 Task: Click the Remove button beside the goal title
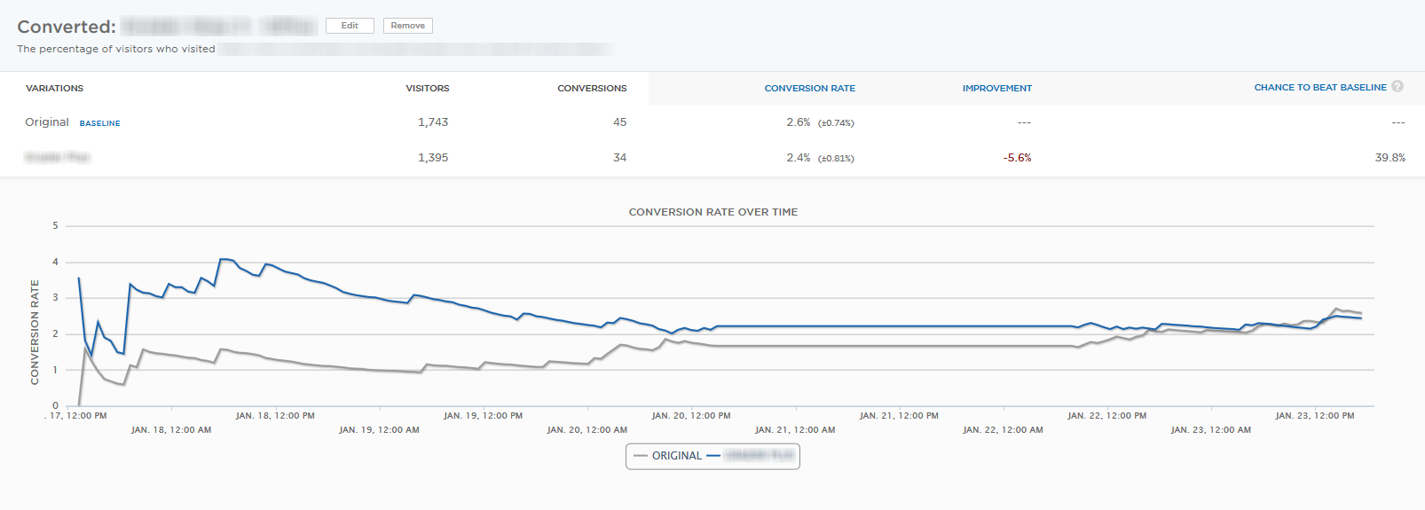point(407,26)
